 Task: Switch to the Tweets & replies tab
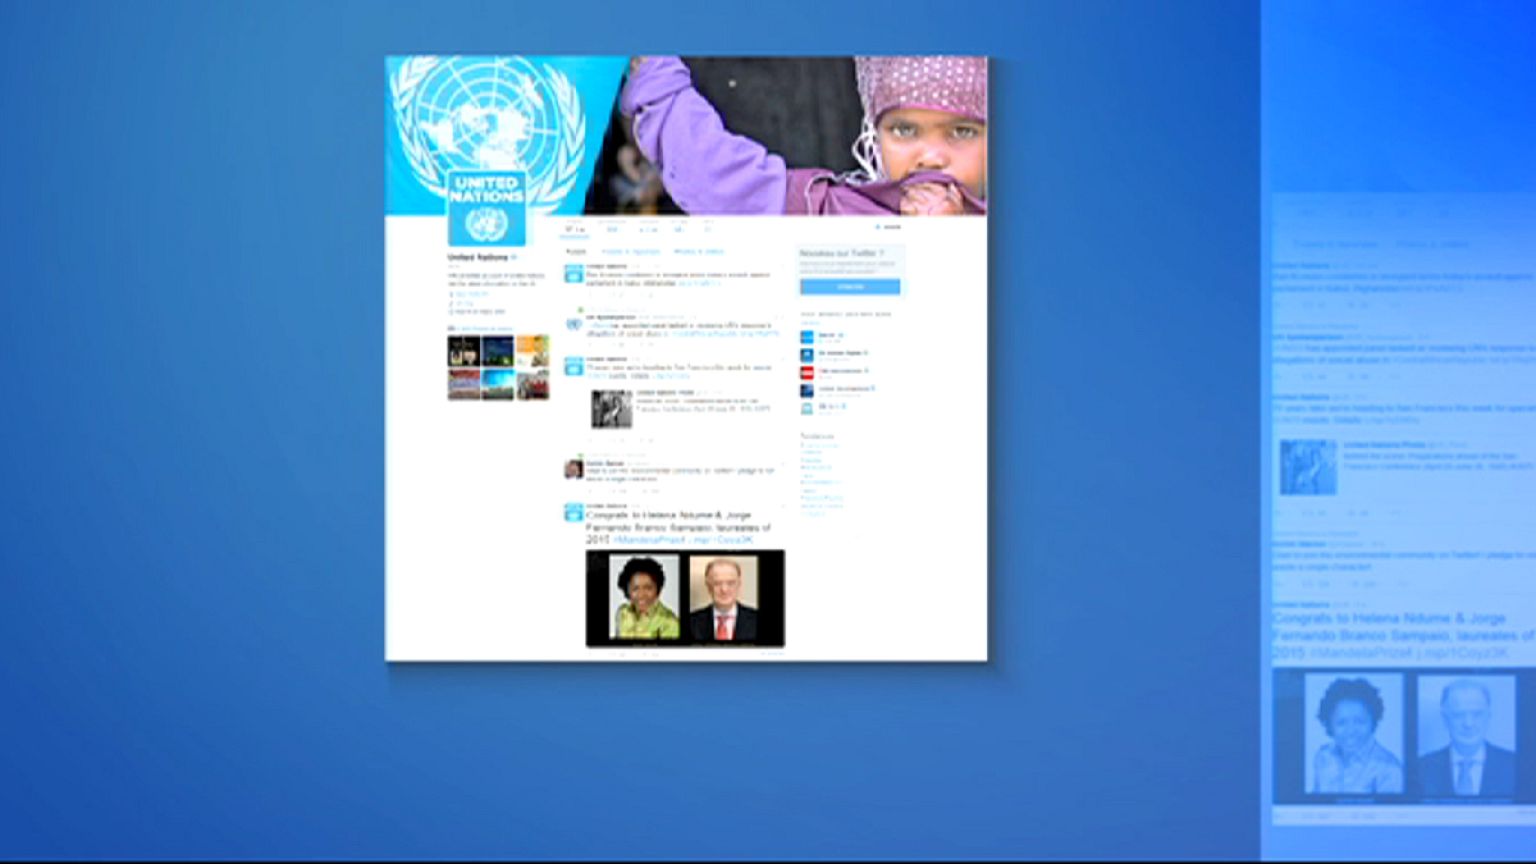point(631,252)
